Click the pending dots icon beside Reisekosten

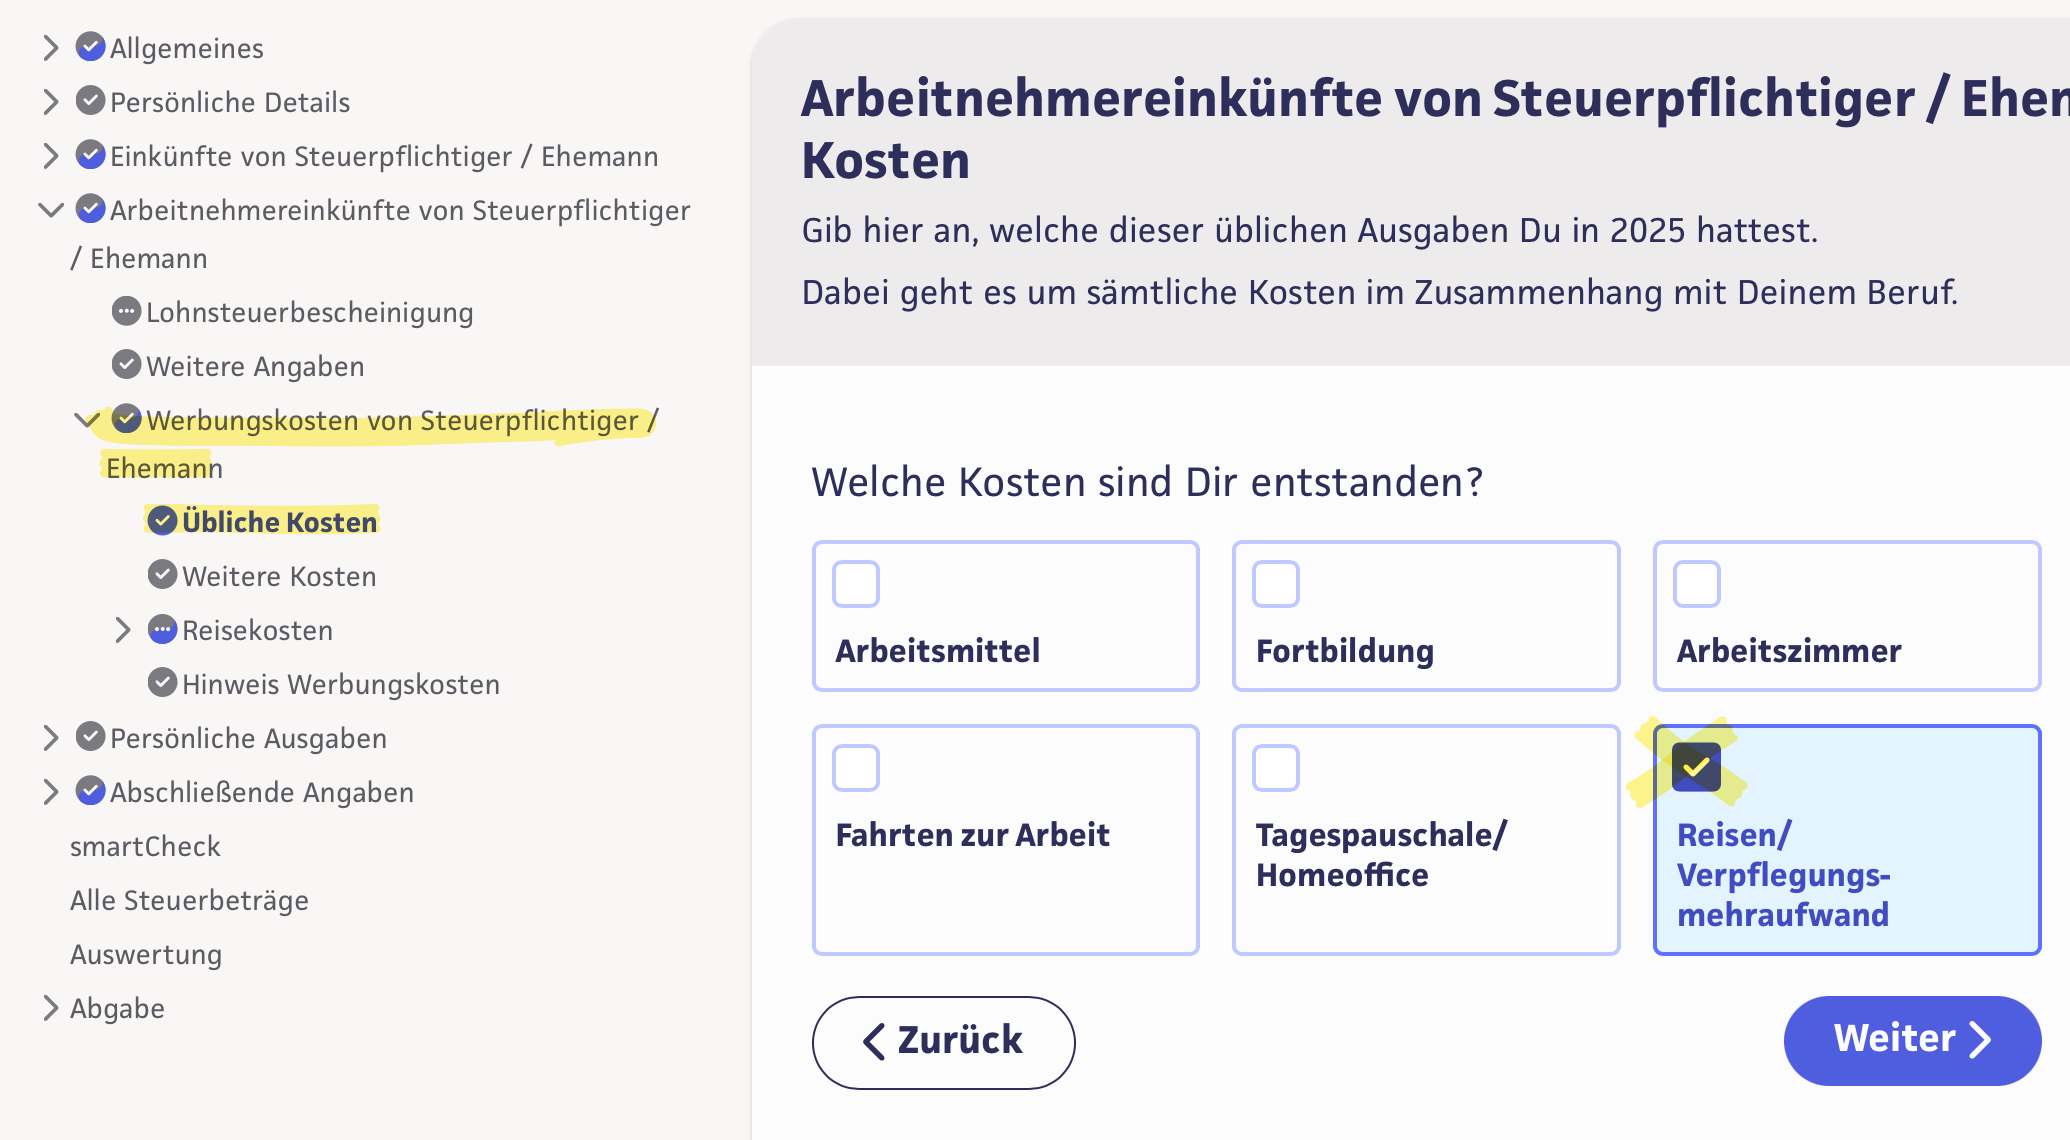pos(162,630)
